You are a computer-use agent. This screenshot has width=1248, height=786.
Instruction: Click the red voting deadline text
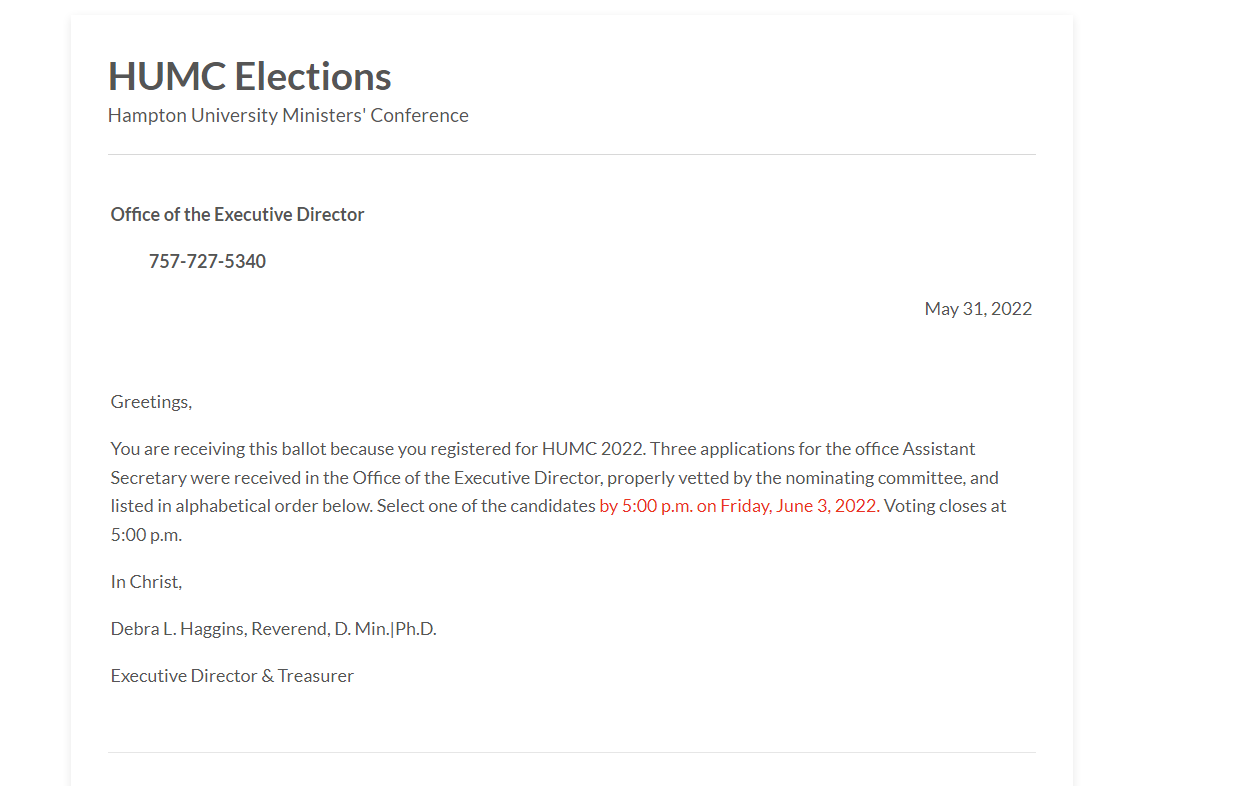739,505
